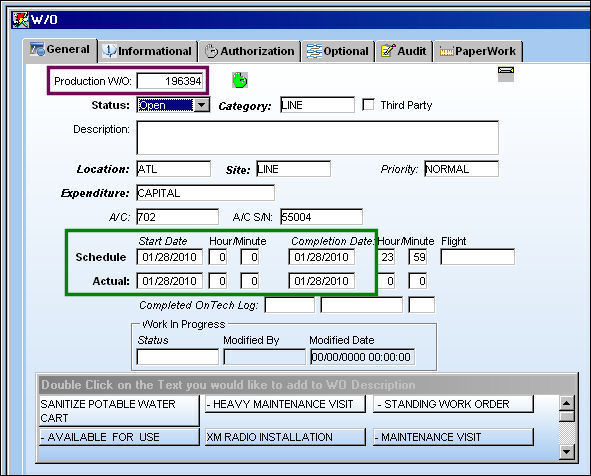The height and width of the screenshot is (476, 591).
Task: Click the Schedule completion Hour field showing 23
Action: pos(386,257)
